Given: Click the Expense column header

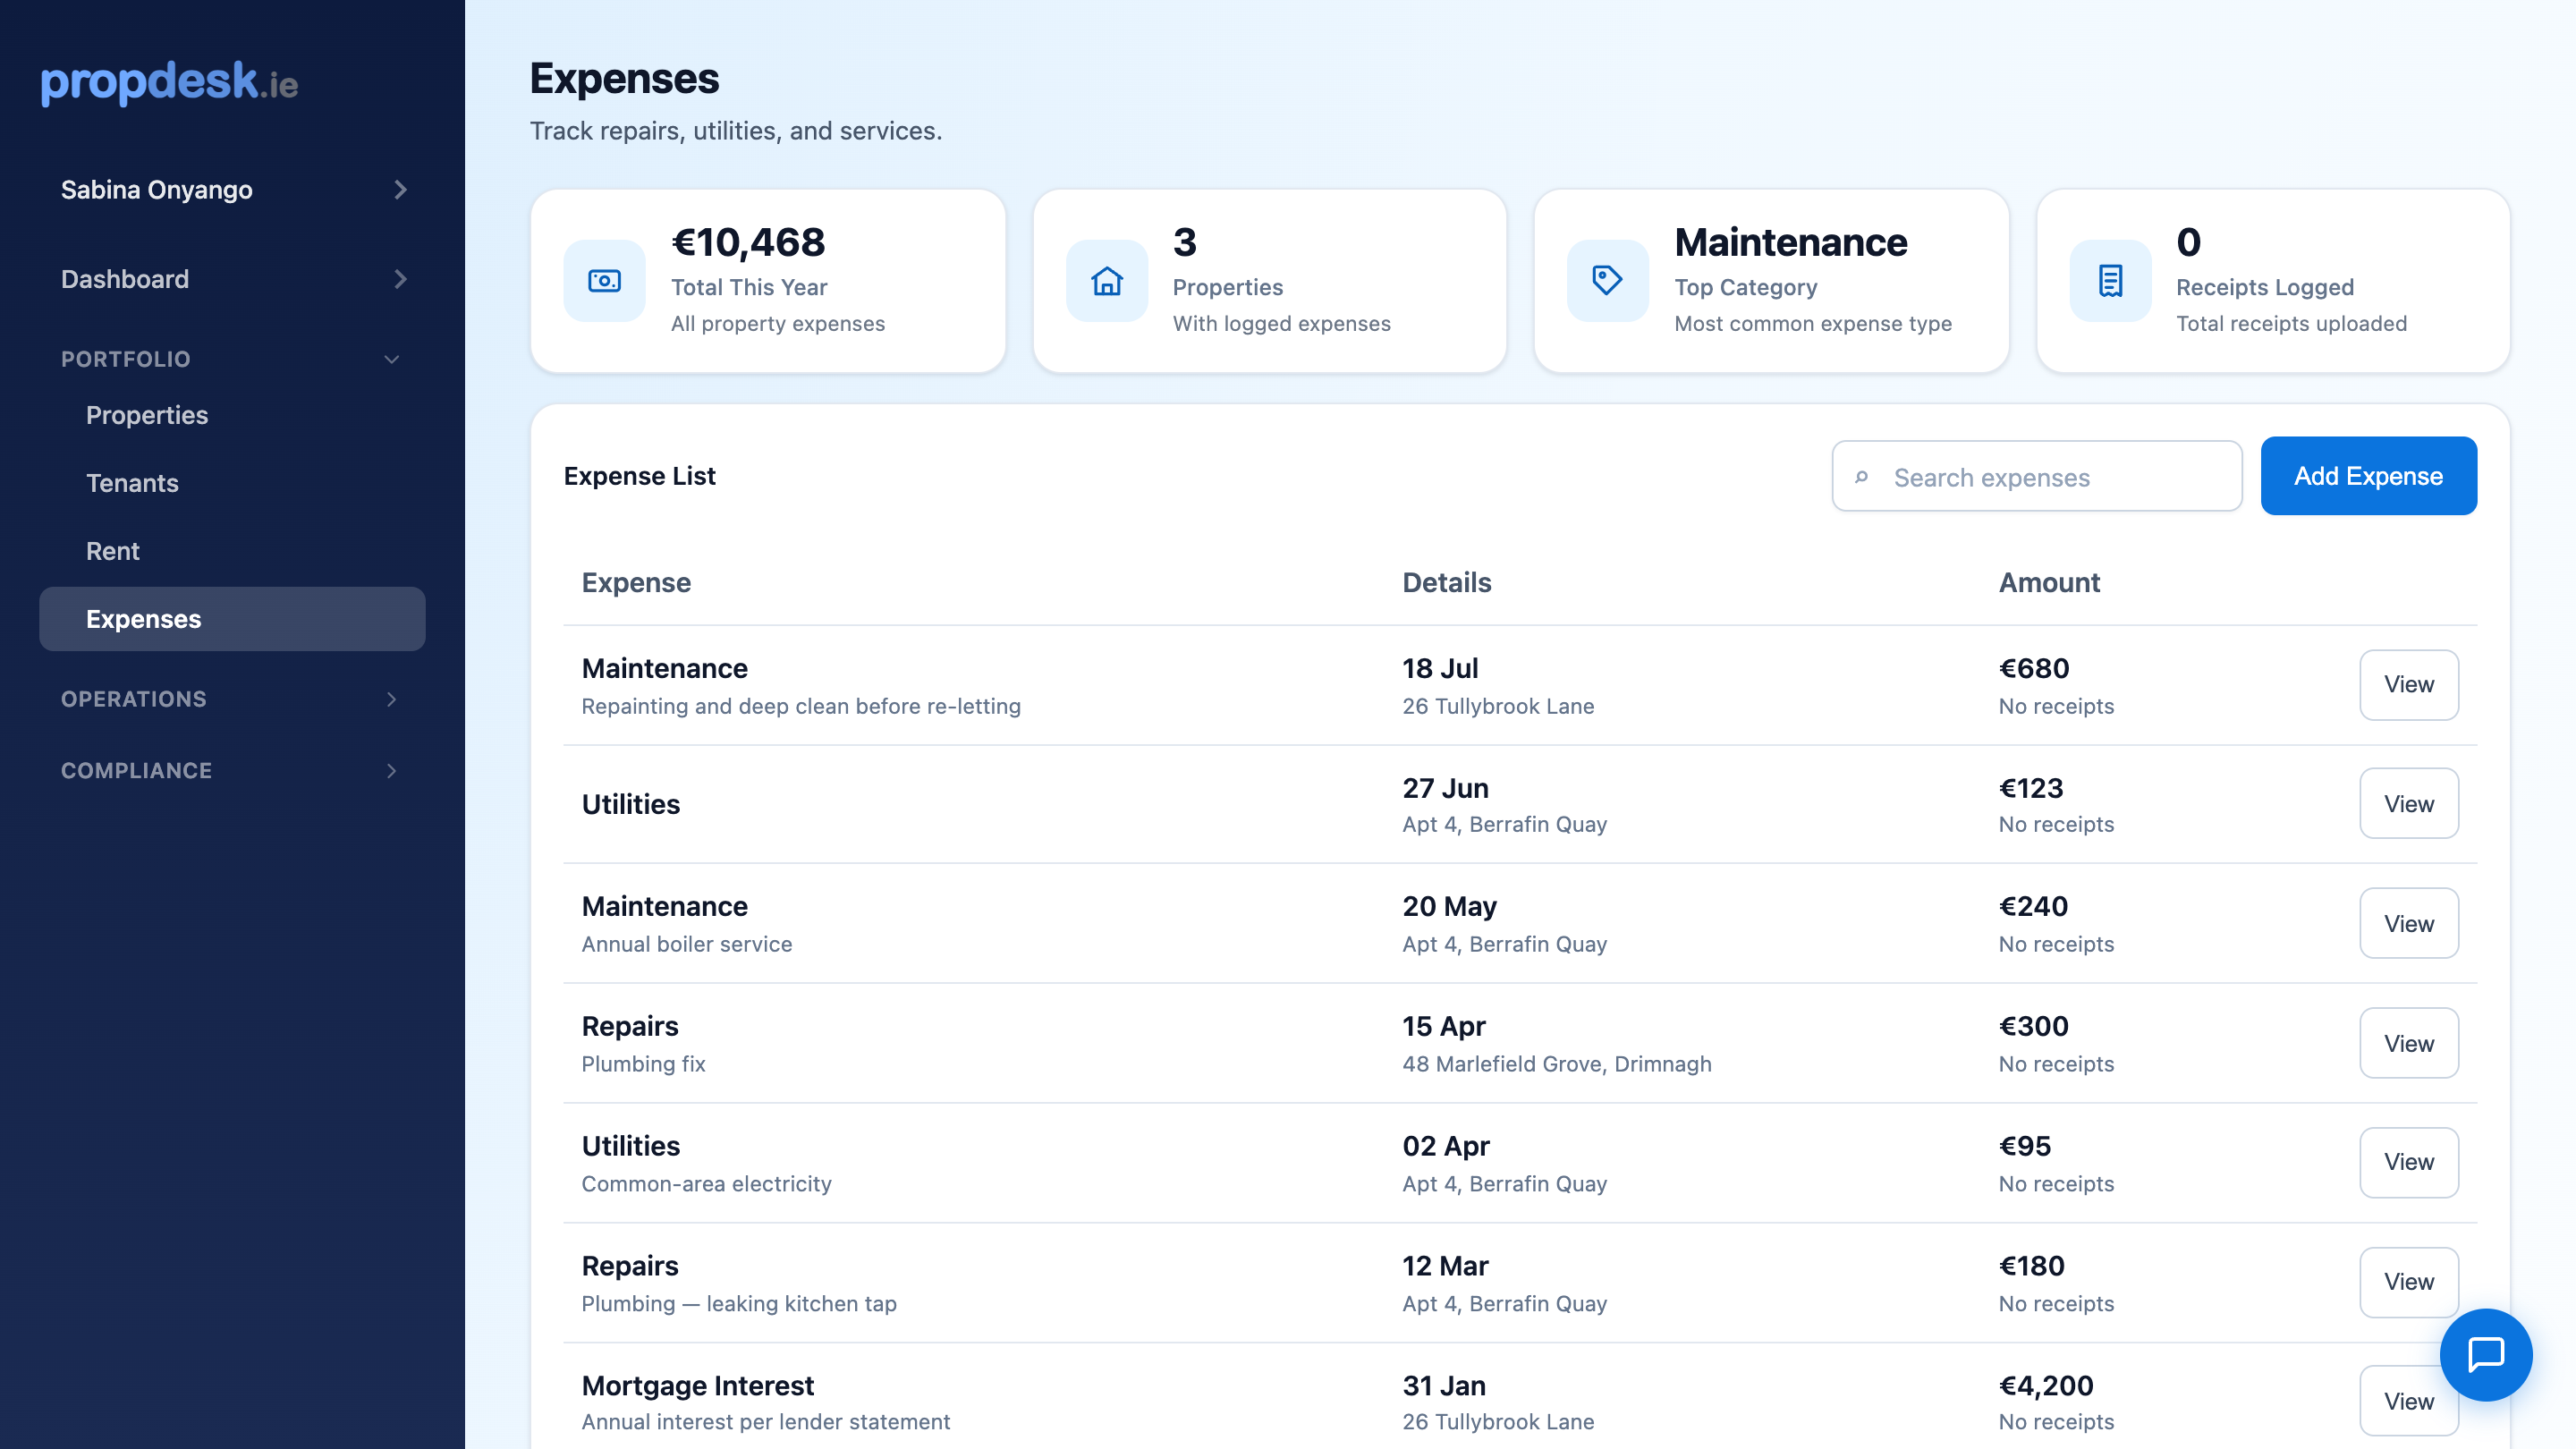Looking at the screenshot, I should pos(636,582).
